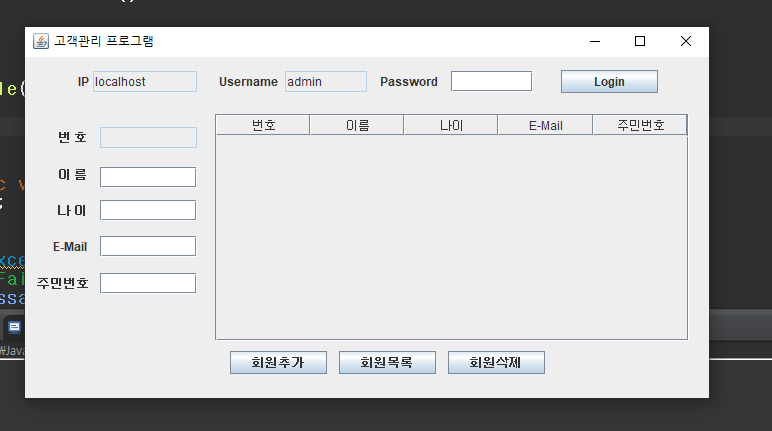
Task: Click the 회원추가 button
Action: pyautogui.click(x=278, y=363)
